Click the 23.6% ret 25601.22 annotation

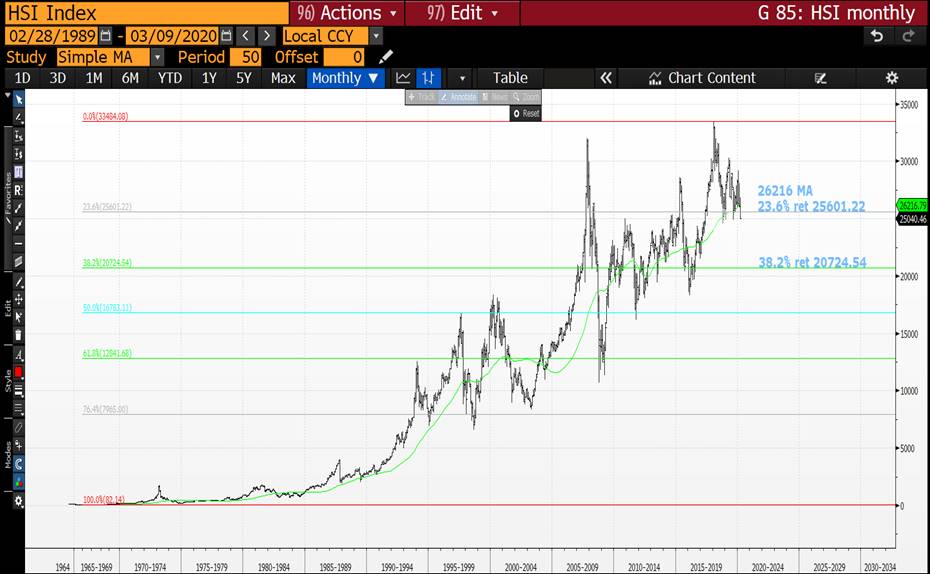click(811, 206)
